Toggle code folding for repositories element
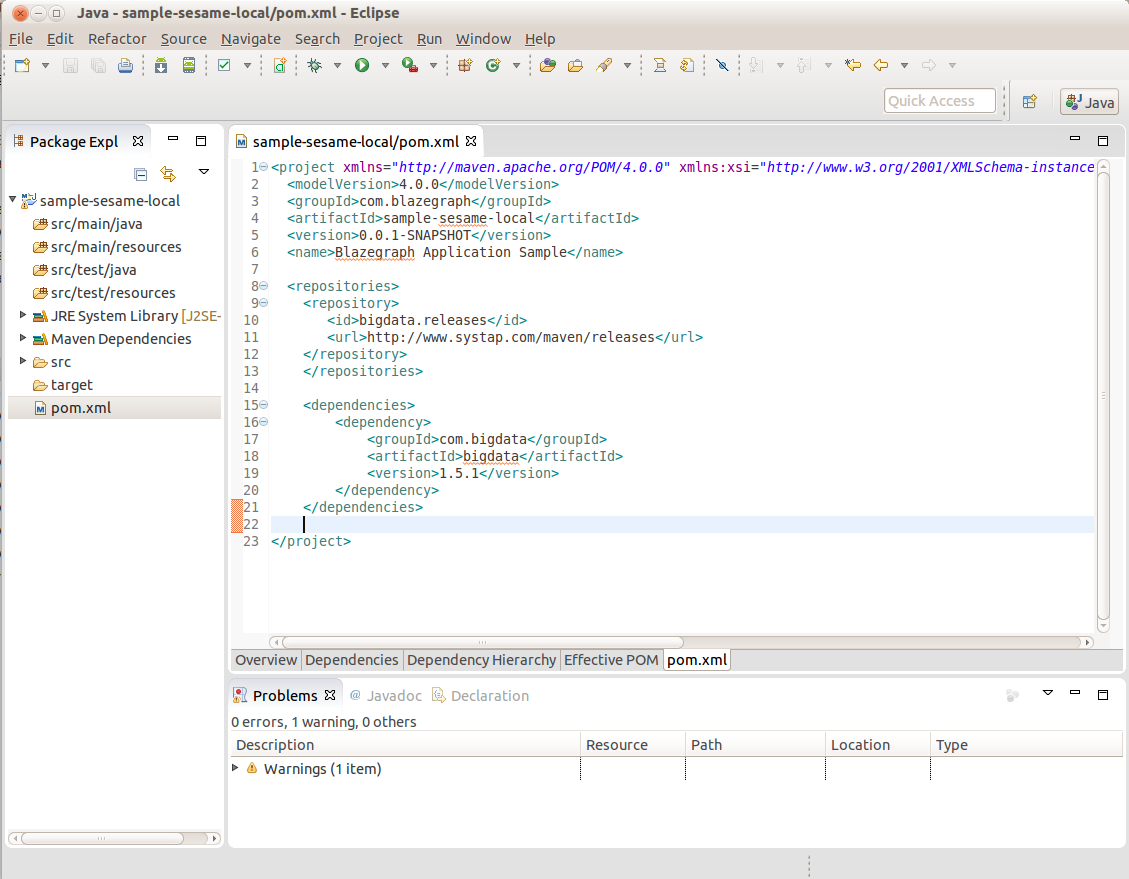The image size is (1129, 879). tap(264, 287)
